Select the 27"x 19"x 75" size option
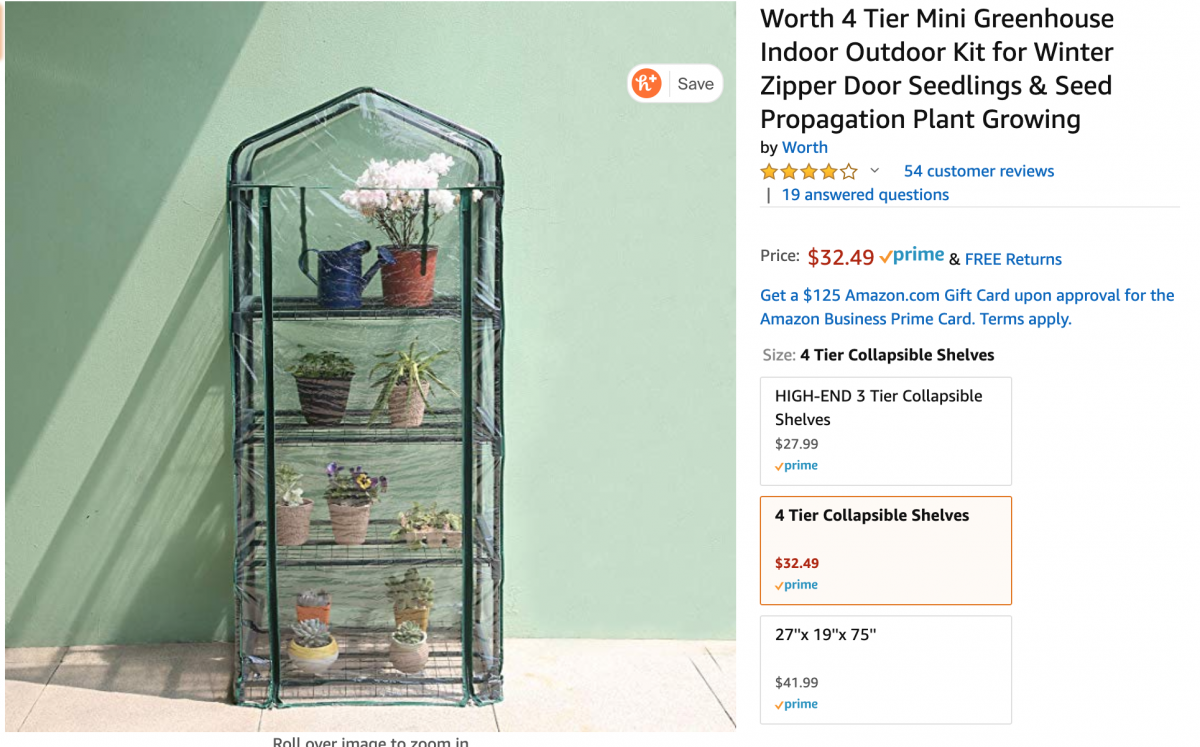The height and width of the screenshot is (747, 1200). (885, 668)
